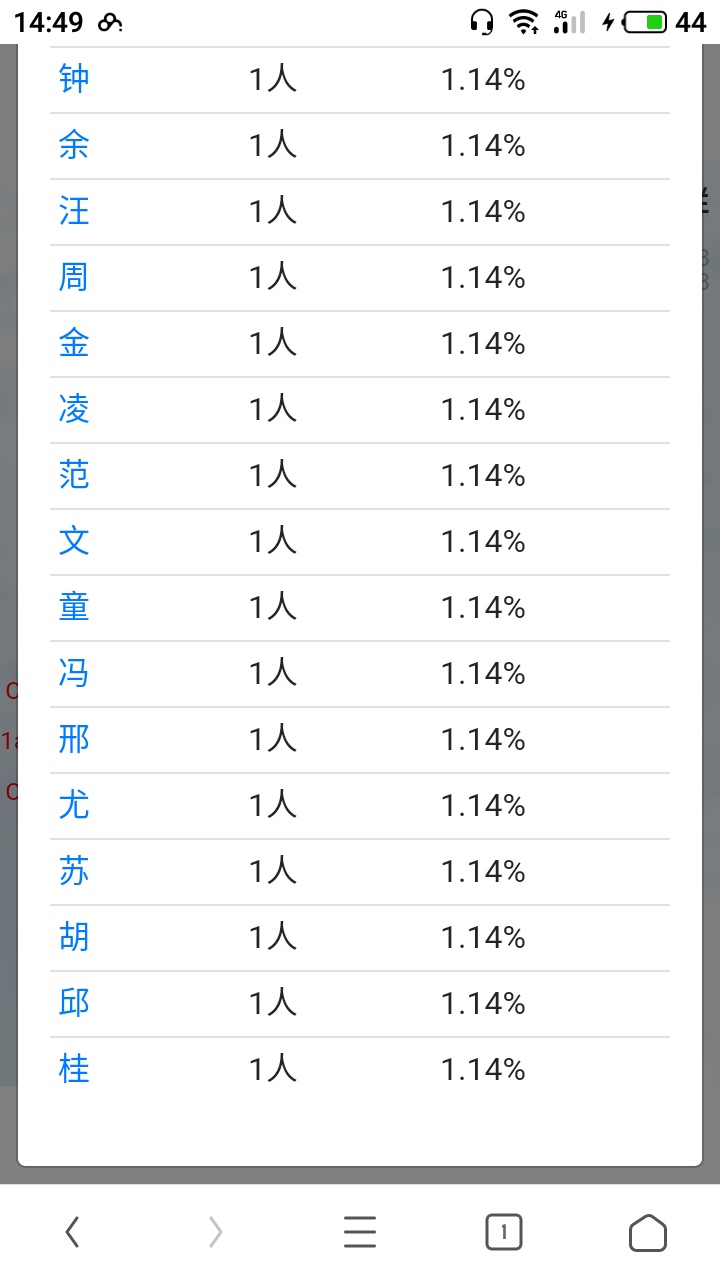Open the 周 surname link
The width and height of the screenshot is (720, 1280).
point(74,277)
